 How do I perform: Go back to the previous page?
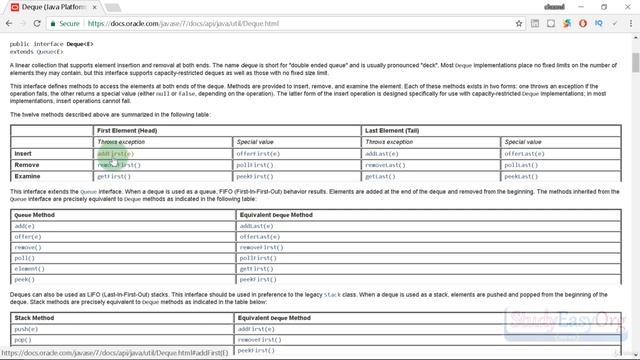point(9,24)
